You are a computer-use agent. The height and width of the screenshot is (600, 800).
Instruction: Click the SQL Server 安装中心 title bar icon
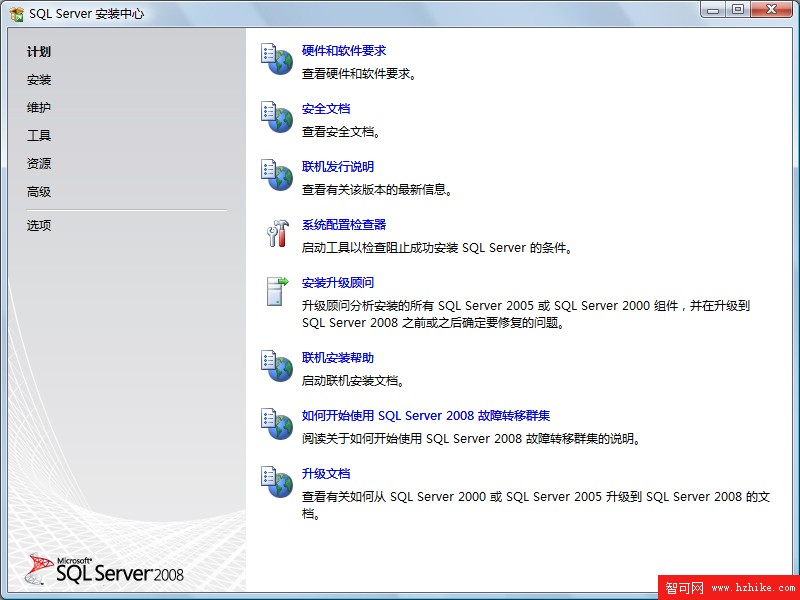pyautogui.click(x=17, y=14)
